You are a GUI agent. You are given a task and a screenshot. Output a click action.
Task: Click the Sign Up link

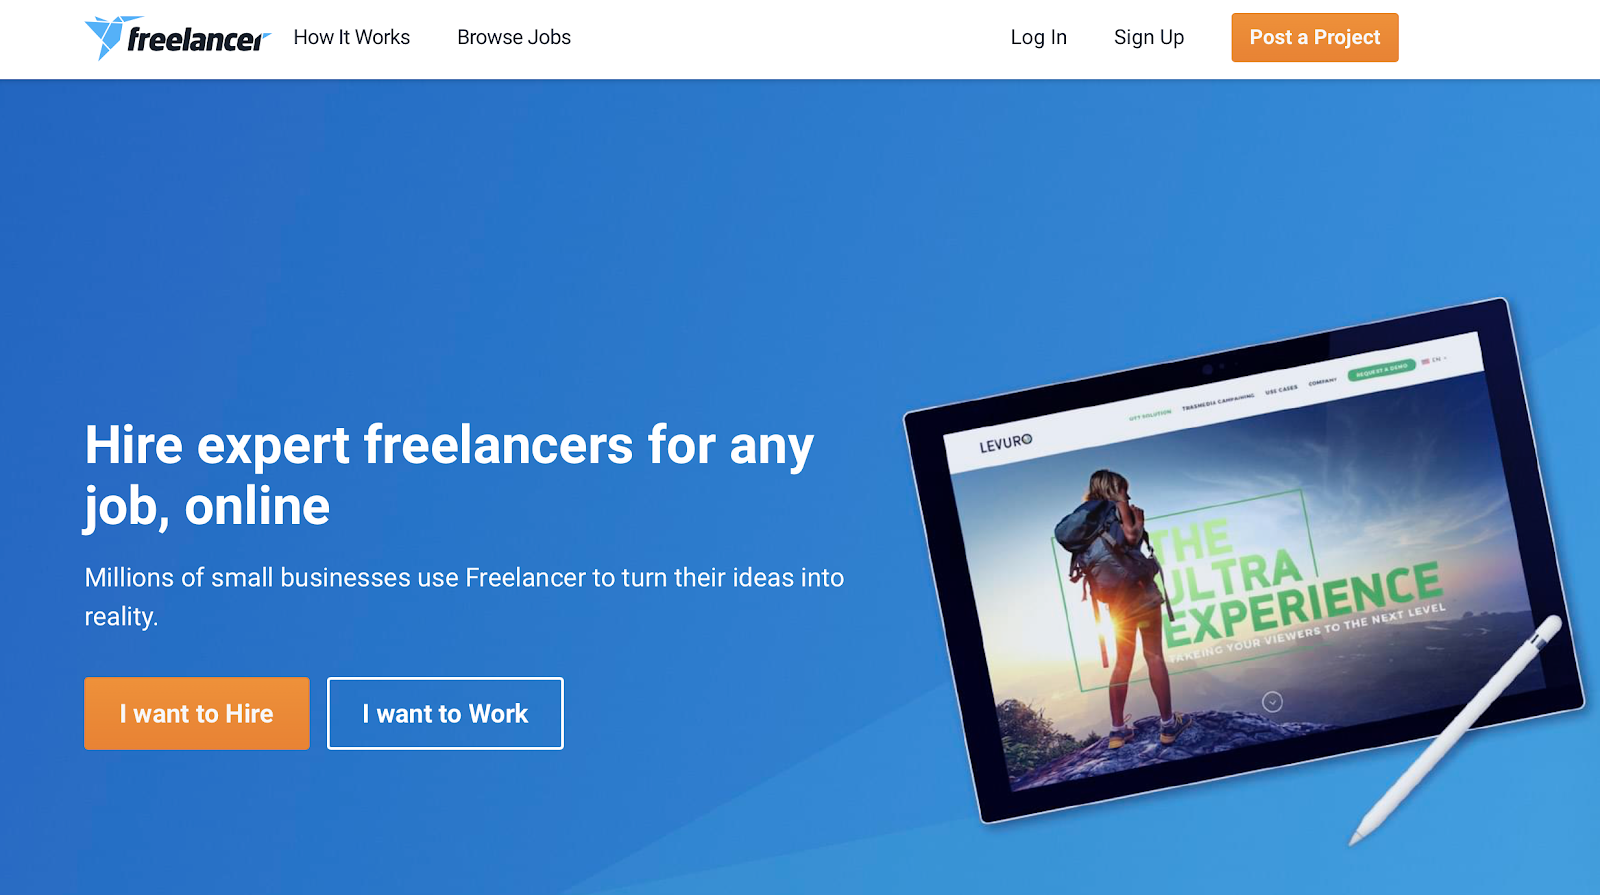pyautogui.click(x=1149, y=37)
